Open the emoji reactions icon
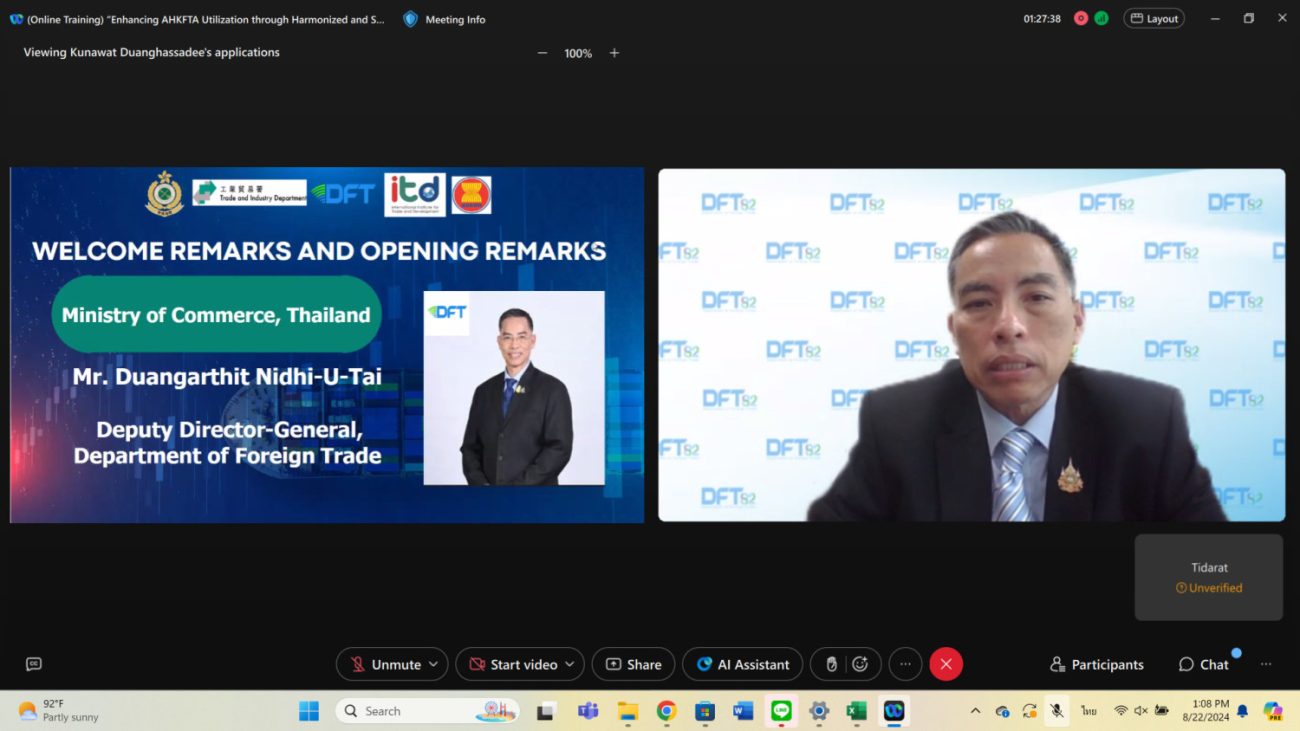Screen dimensions: 1300x731 coord(860,664)
